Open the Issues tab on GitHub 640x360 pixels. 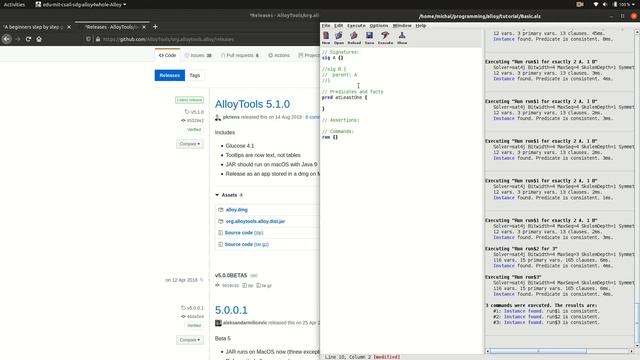pyautogui.click(x=198, y=55)
